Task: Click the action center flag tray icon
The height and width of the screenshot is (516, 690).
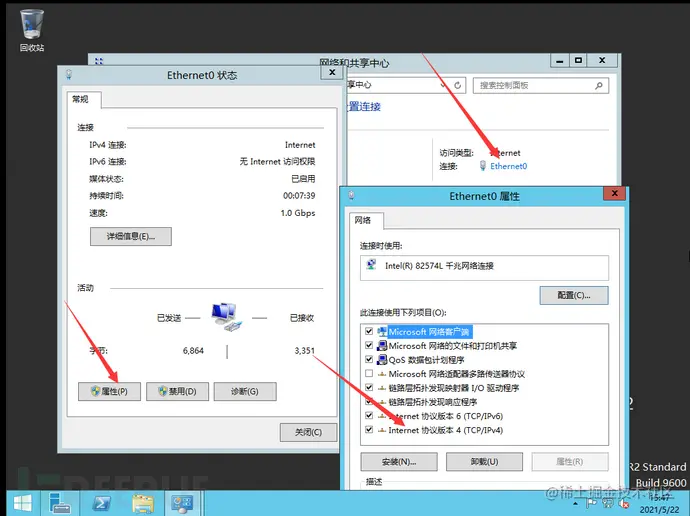Action: [x=592, y=503]
